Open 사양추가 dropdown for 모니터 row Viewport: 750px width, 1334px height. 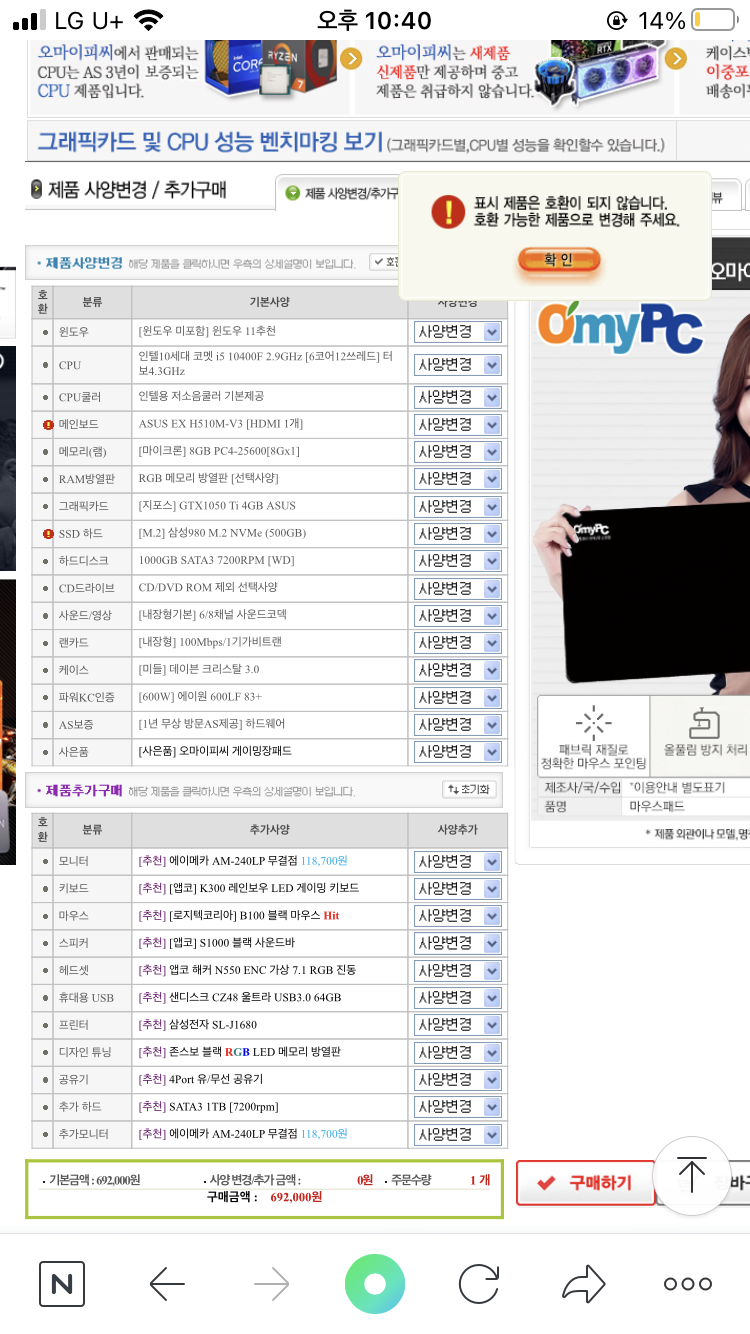pos(458,861)
